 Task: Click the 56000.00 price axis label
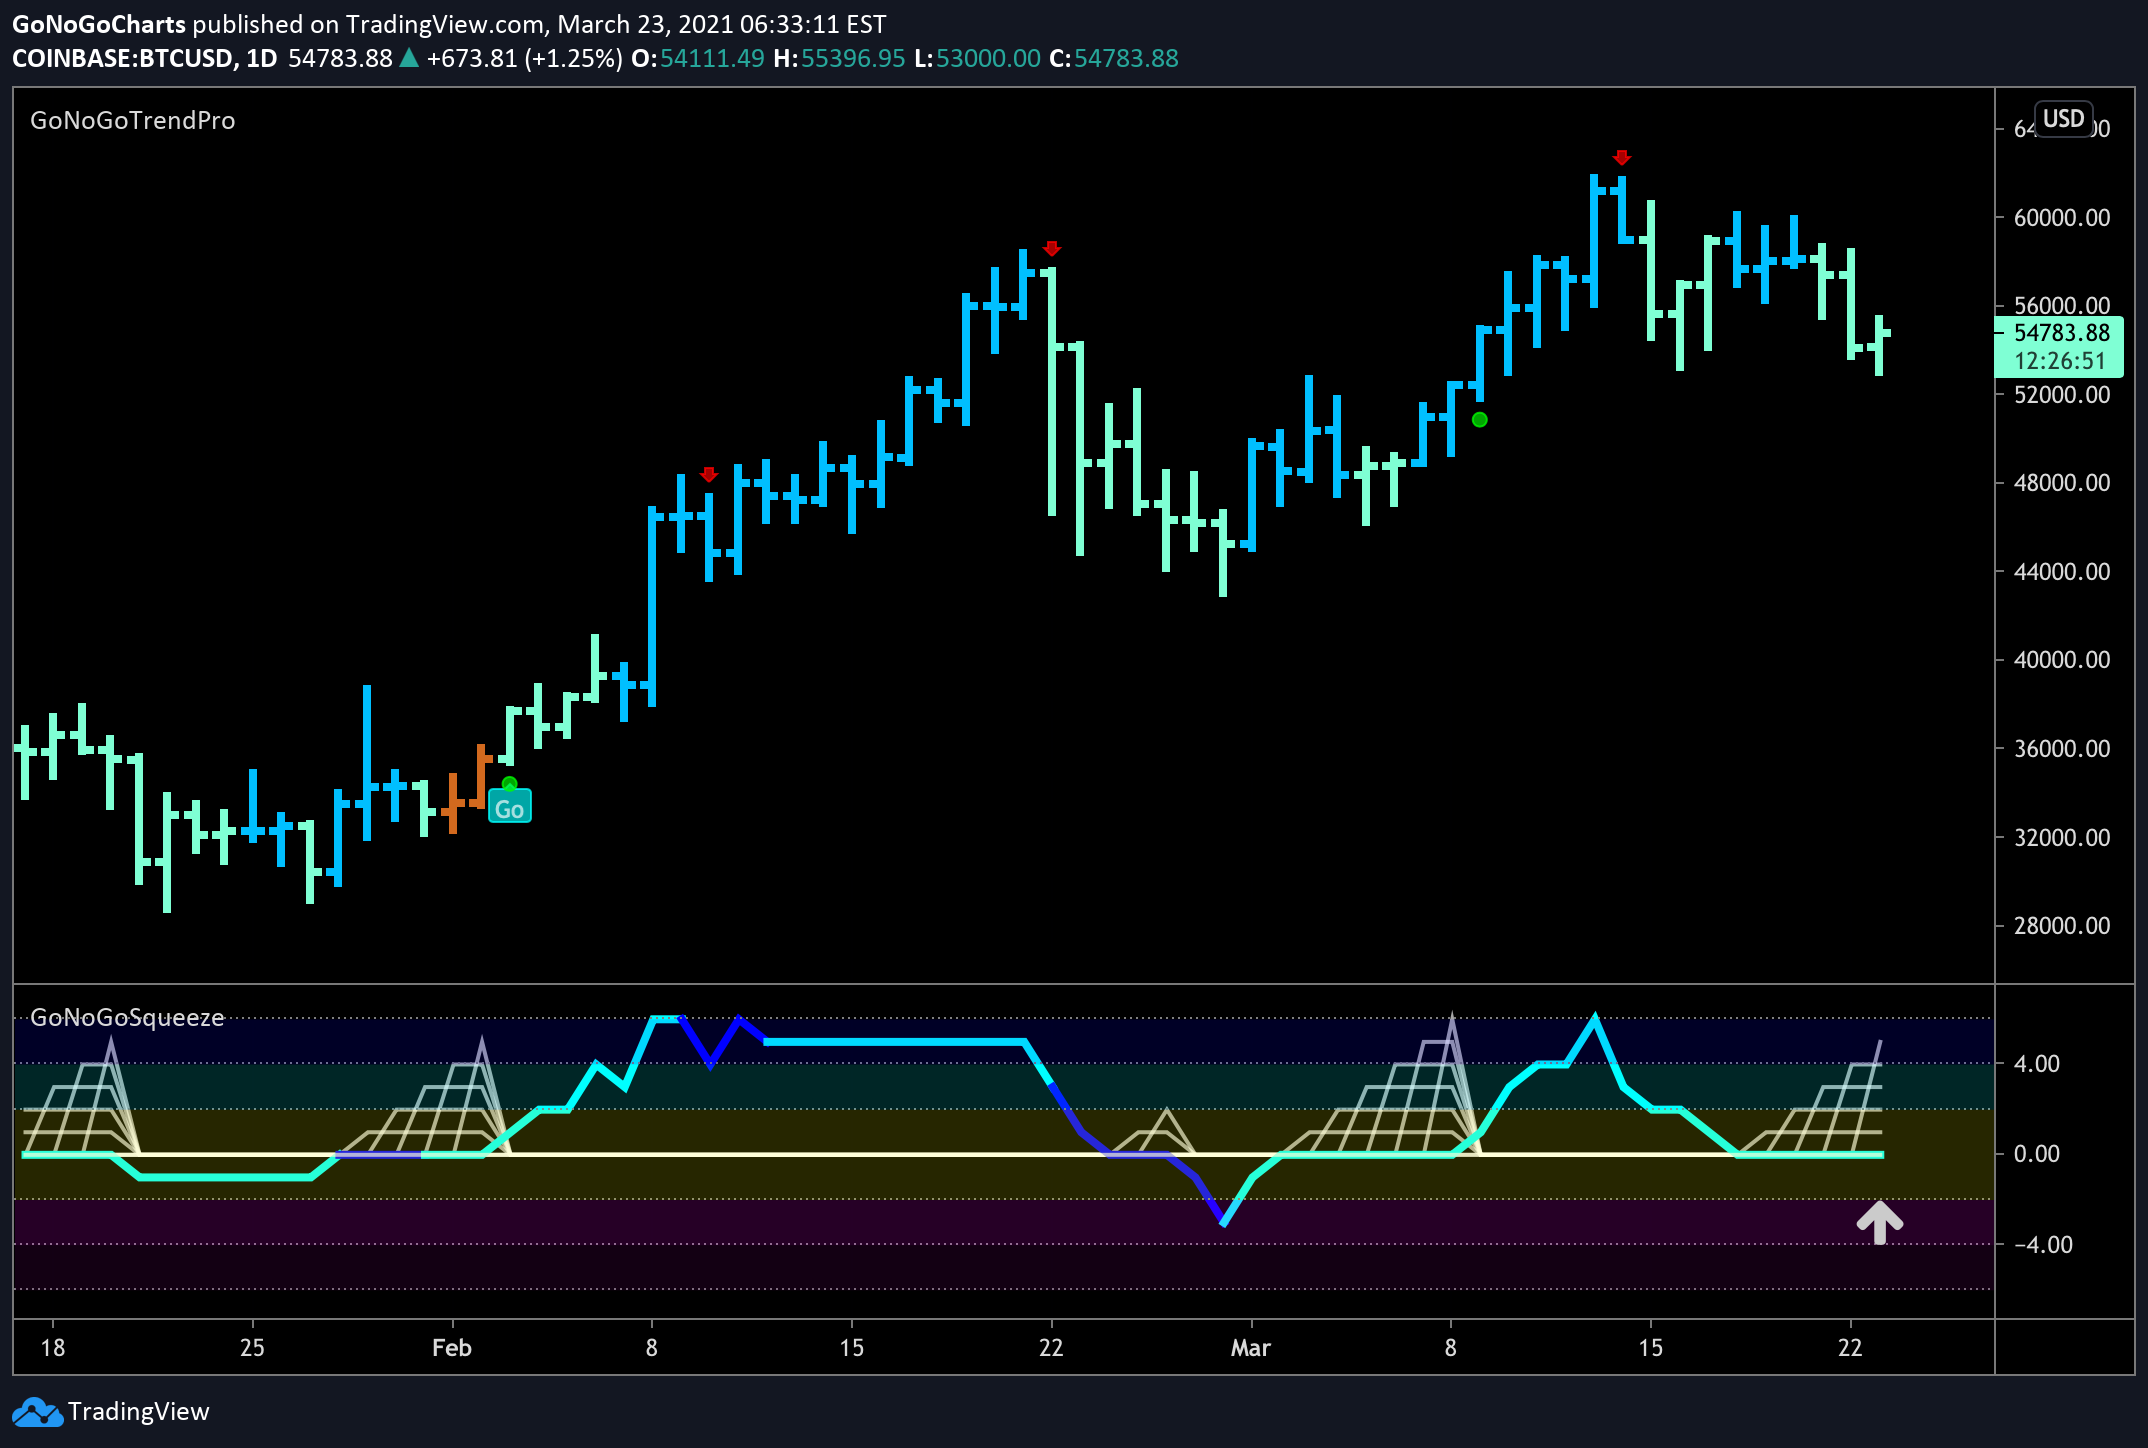coord(2062,306)
